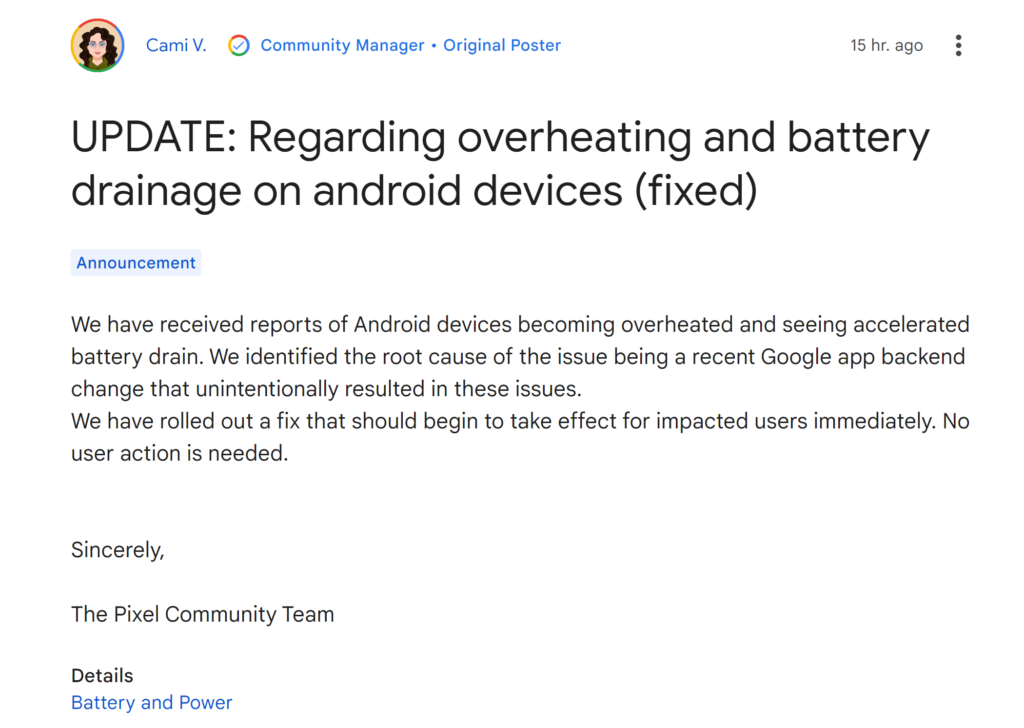Click the 'We have rolled out a fix' line

point(520,421)
